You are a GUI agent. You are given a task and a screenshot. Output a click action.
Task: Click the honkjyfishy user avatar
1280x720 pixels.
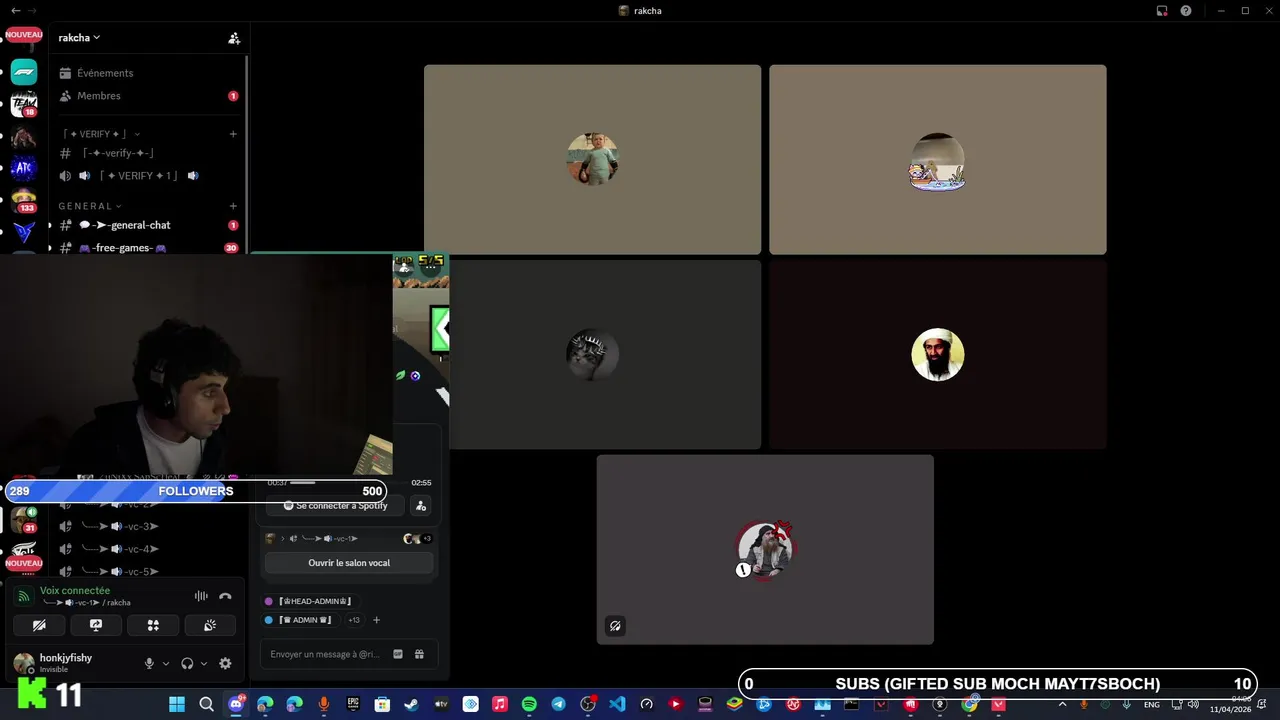(24, 663)
